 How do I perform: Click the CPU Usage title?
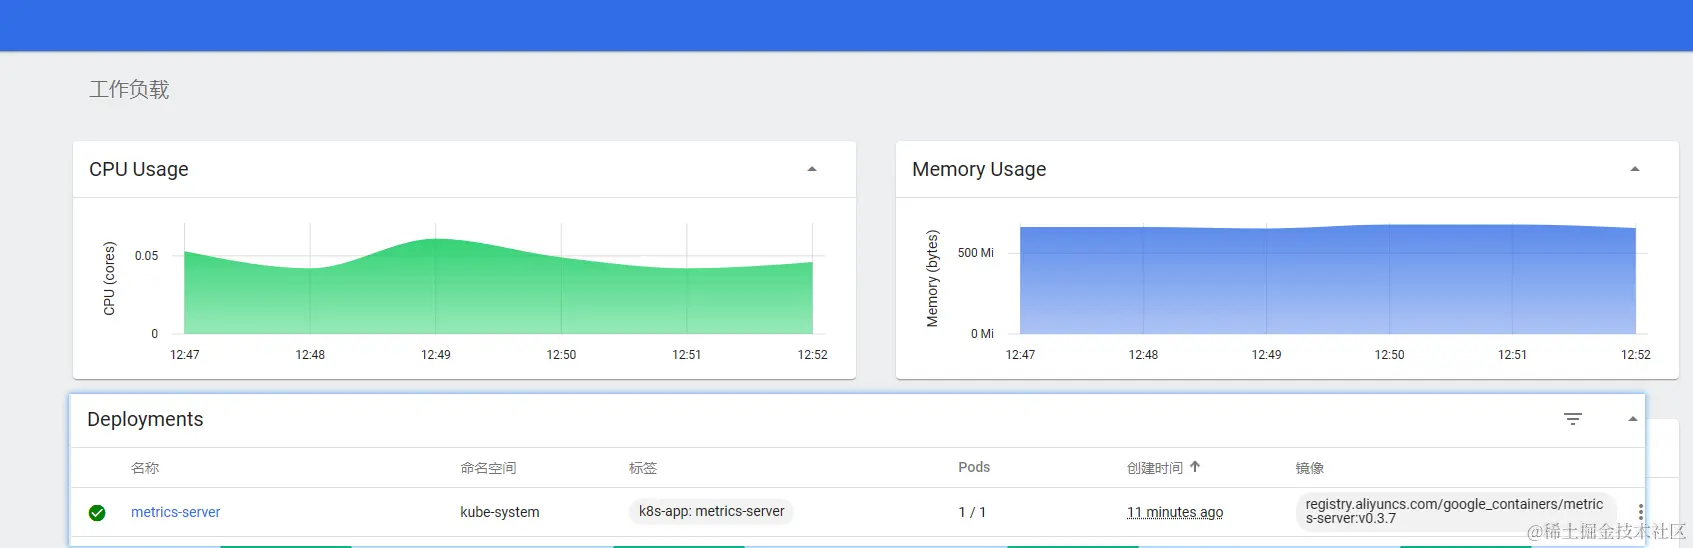pyautogui.click(x=139, y=169)
